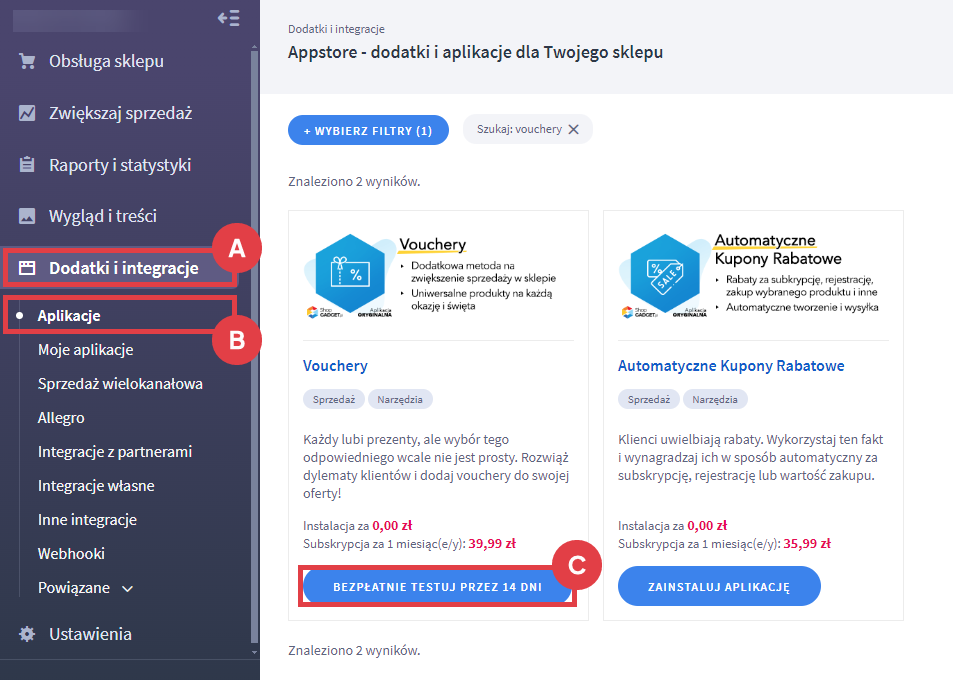Open the Wybierz filtry filter selector

(368, 130)
